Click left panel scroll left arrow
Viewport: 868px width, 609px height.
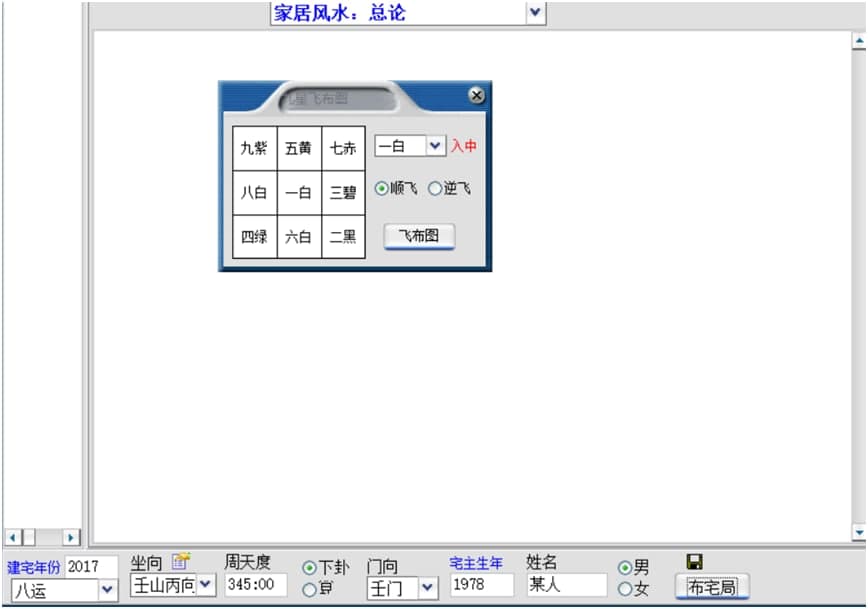13,537
